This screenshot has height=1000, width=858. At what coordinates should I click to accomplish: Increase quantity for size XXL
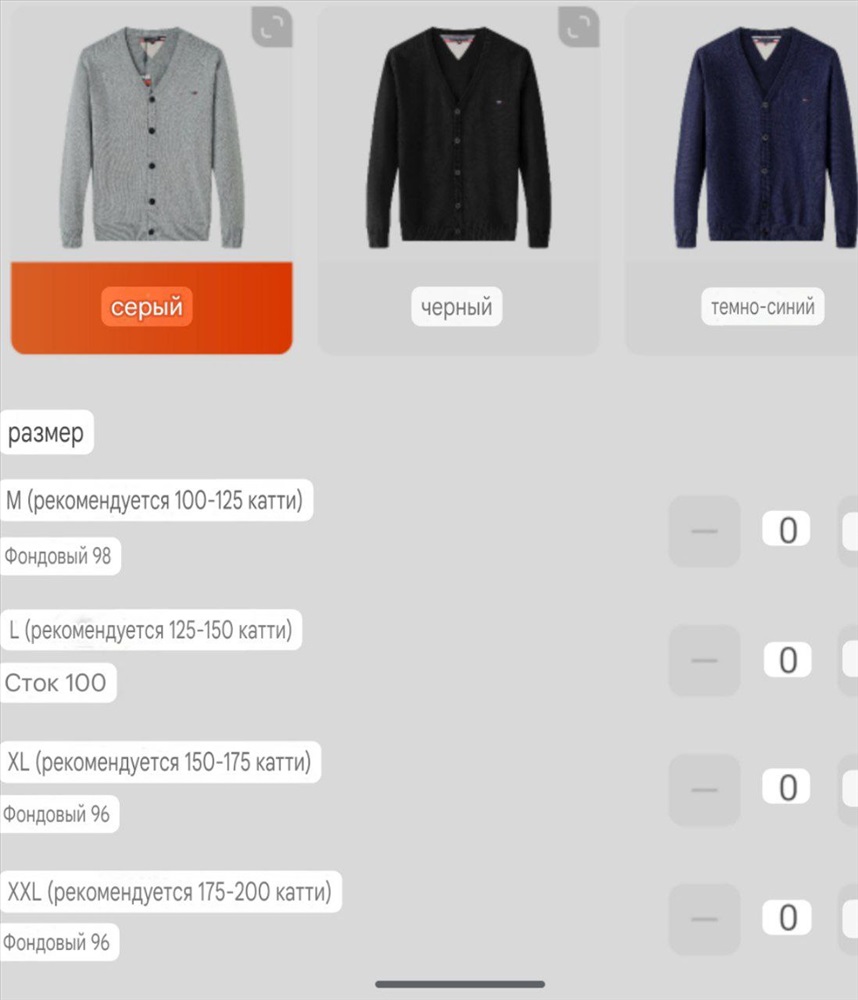pyautogui.click(x=848, y=919)
